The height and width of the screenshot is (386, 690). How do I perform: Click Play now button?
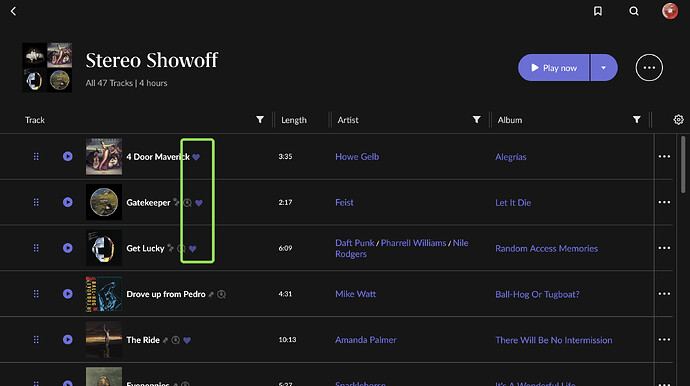(x=554, y=68)
